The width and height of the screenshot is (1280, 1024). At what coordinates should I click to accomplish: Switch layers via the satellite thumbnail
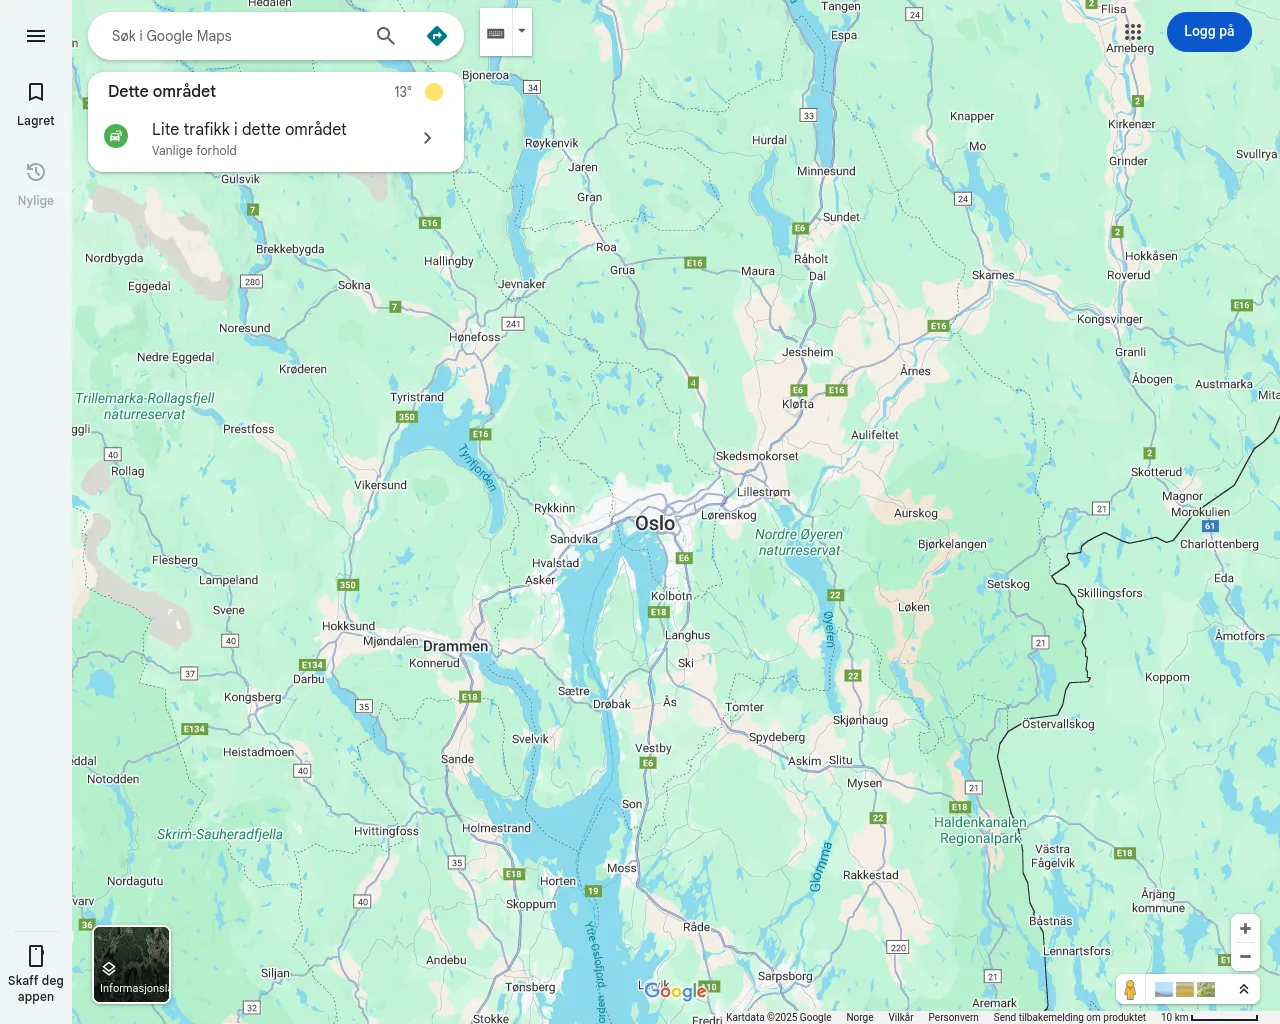[x=132, y=964]
